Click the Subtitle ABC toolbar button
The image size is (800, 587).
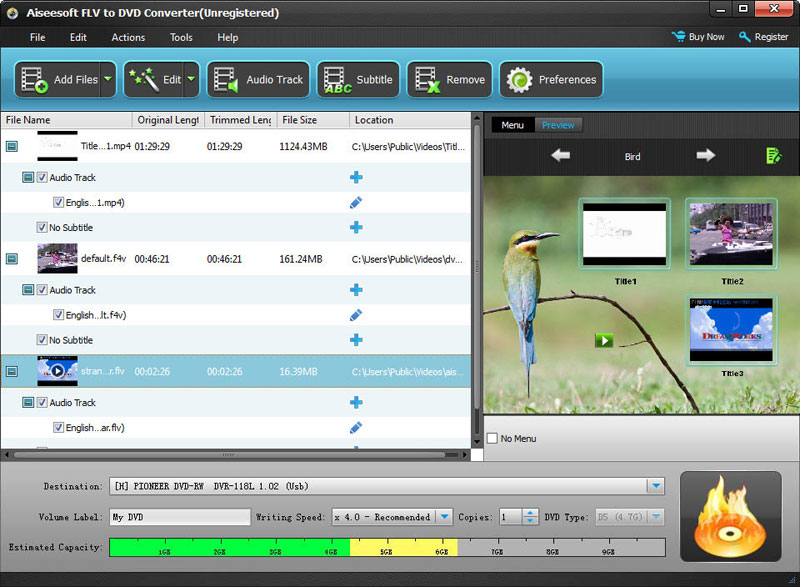click(x=358, y=80)
